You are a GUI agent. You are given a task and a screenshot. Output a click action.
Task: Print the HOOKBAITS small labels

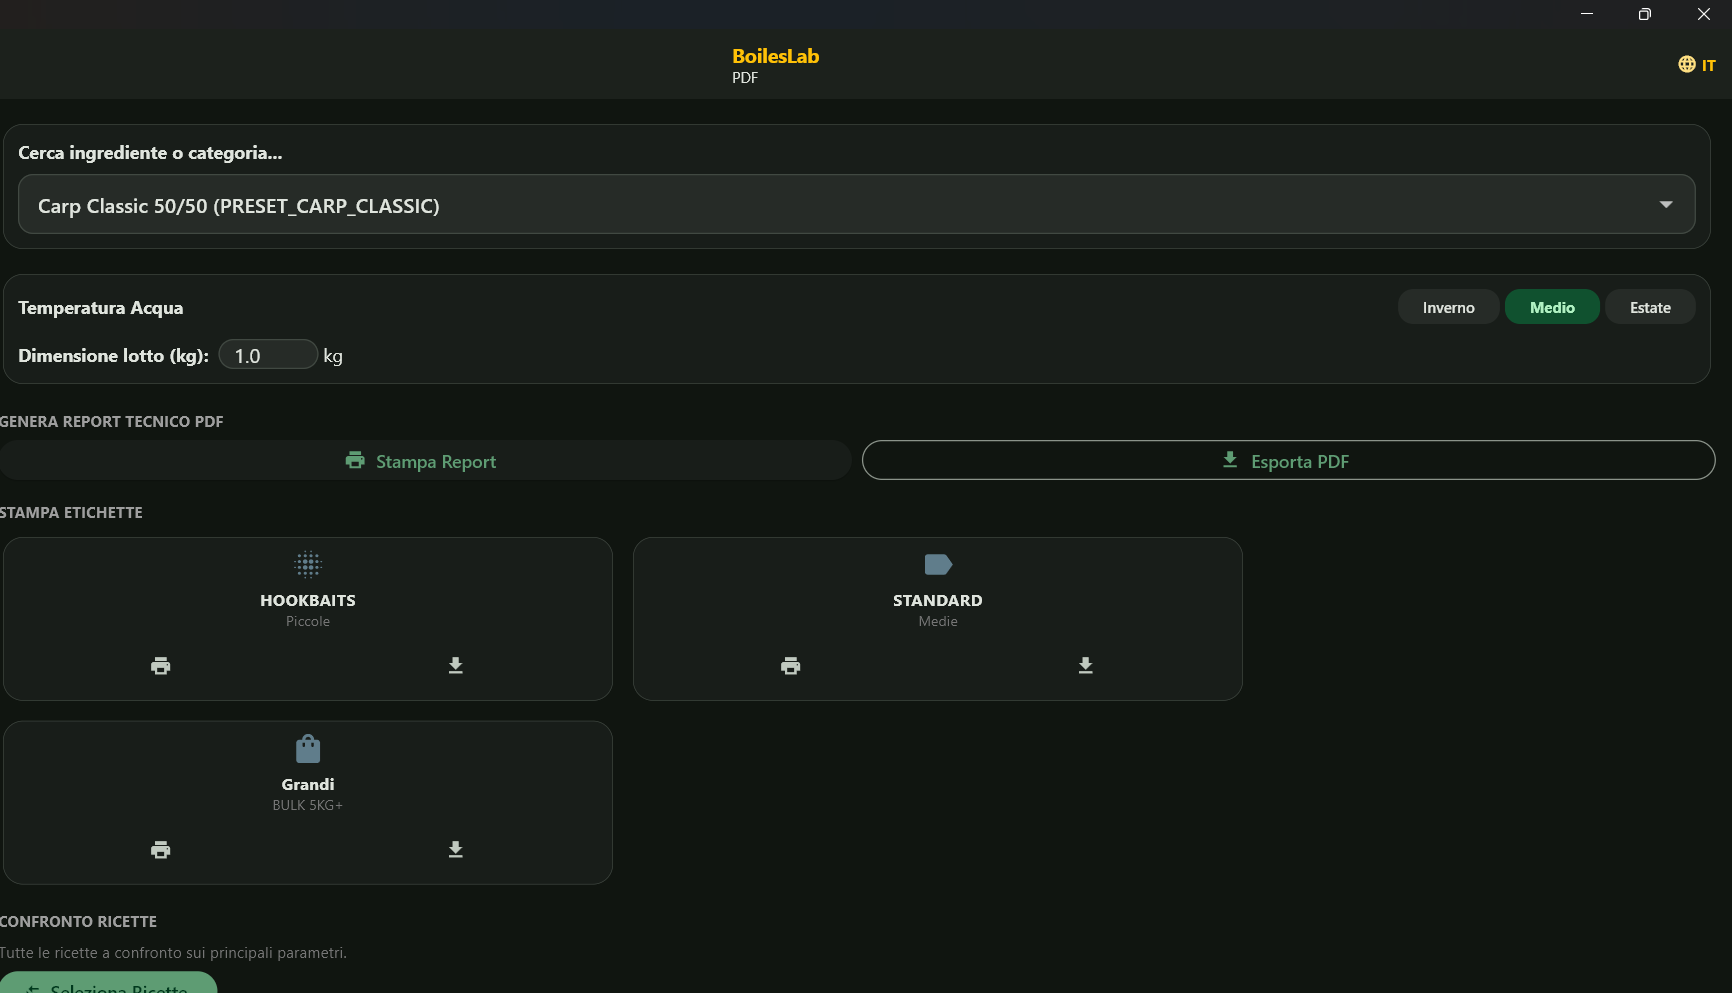tap(160, 666)
